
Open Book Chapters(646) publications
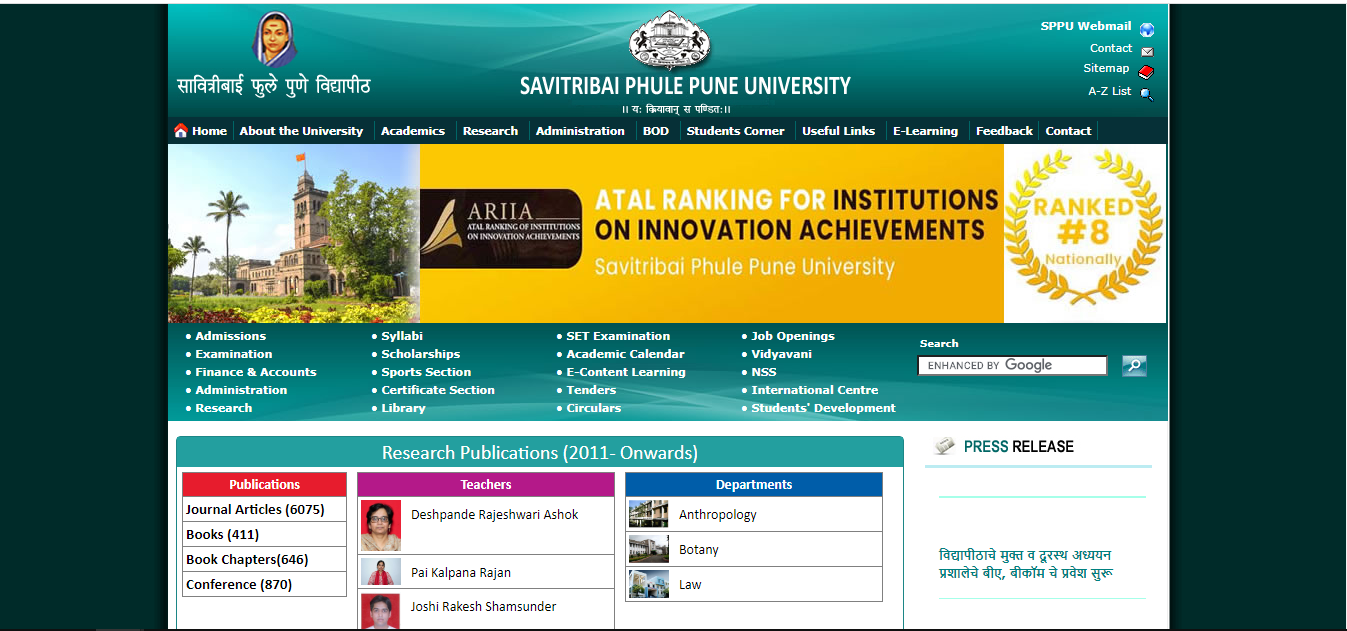pos(247,559)
